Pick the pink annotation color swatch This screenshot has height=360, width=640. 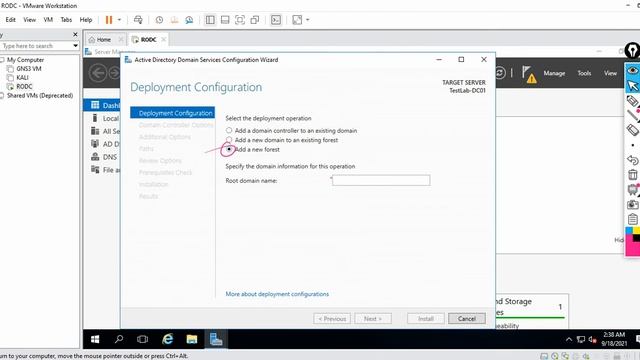coord(631,248)
